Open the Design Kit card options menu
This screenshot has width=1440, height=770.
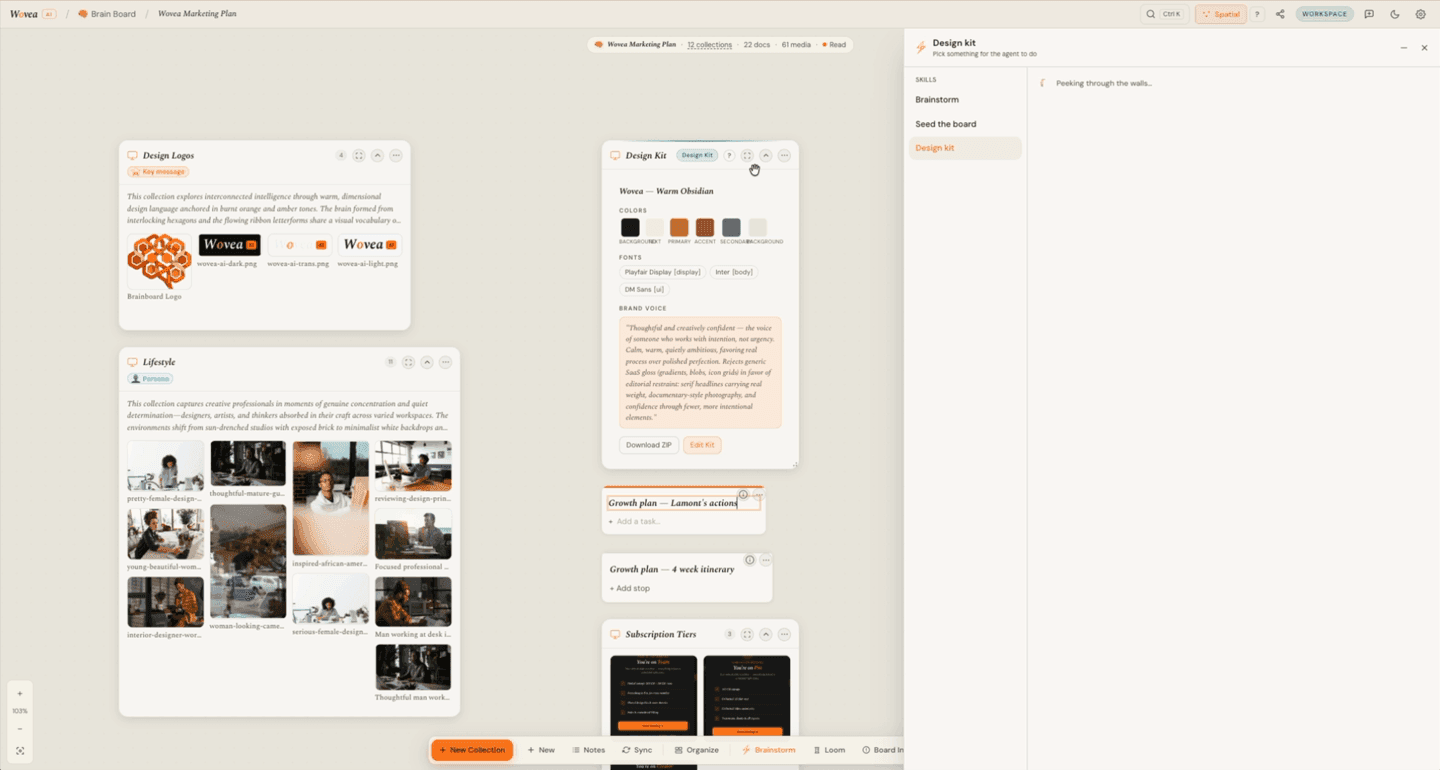784,156
